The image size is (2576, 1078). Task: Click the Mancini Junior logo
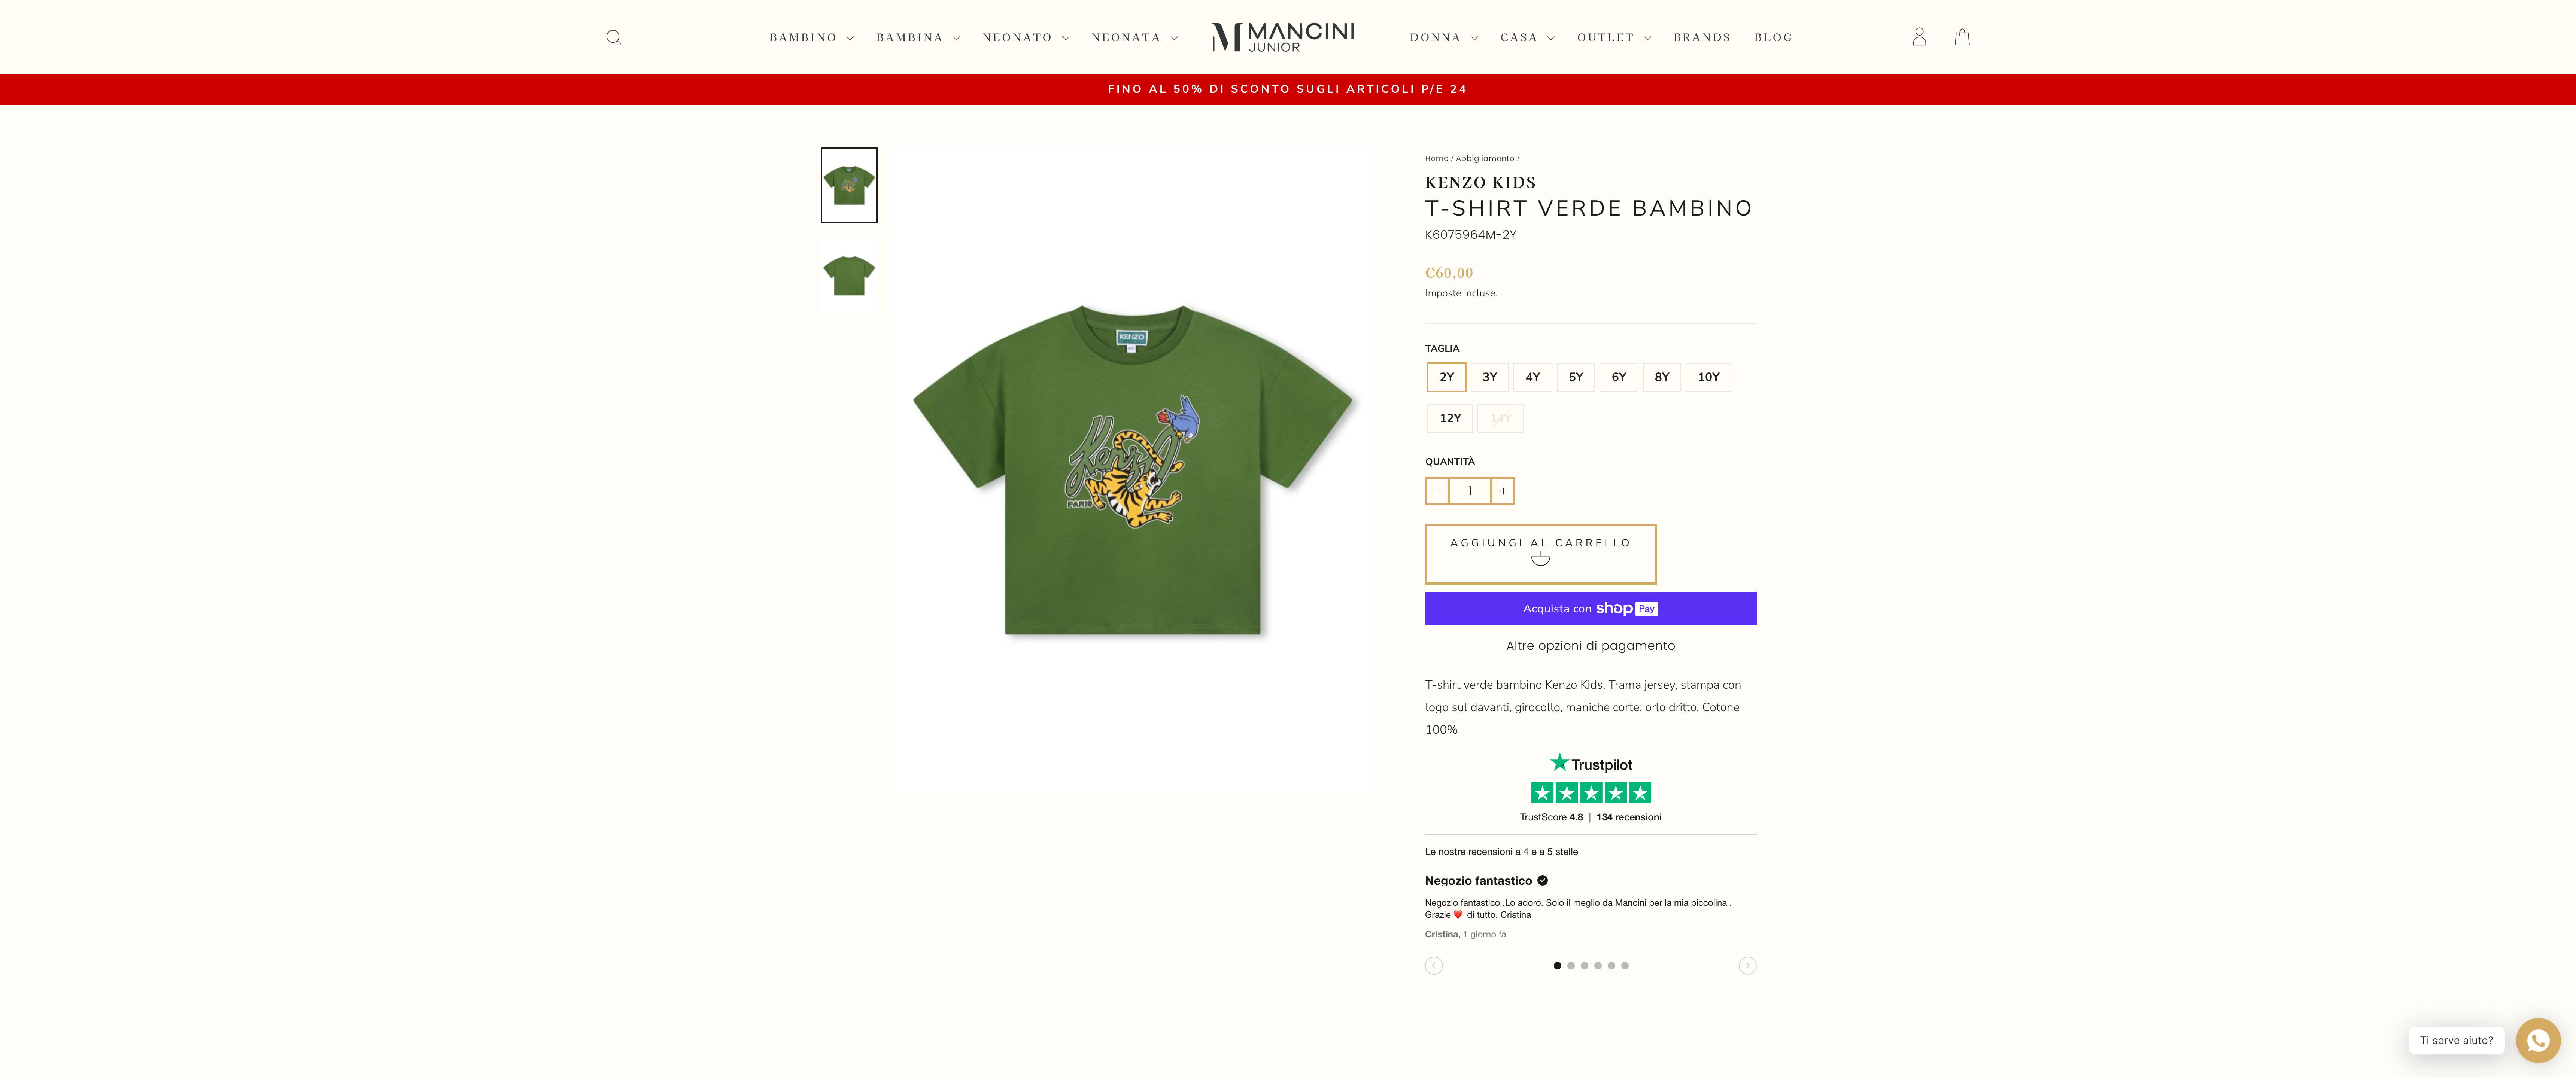(1283, 37)
